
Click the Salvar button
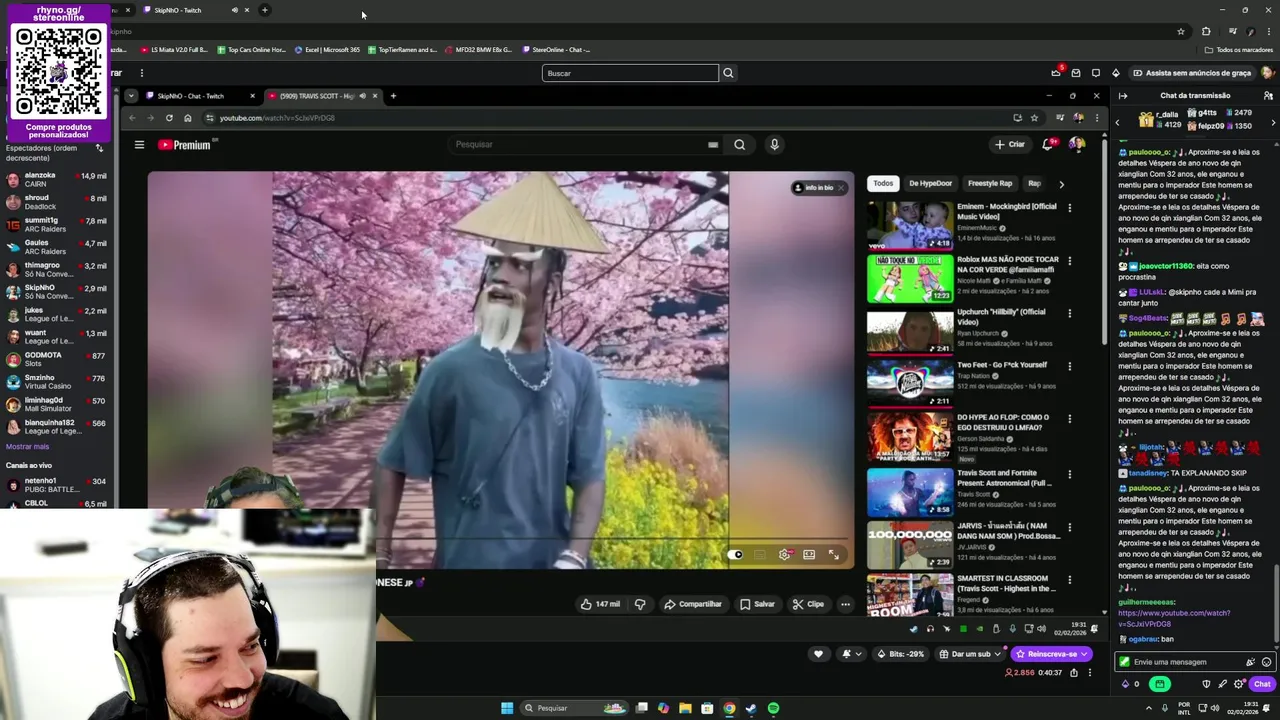point(757,604)
